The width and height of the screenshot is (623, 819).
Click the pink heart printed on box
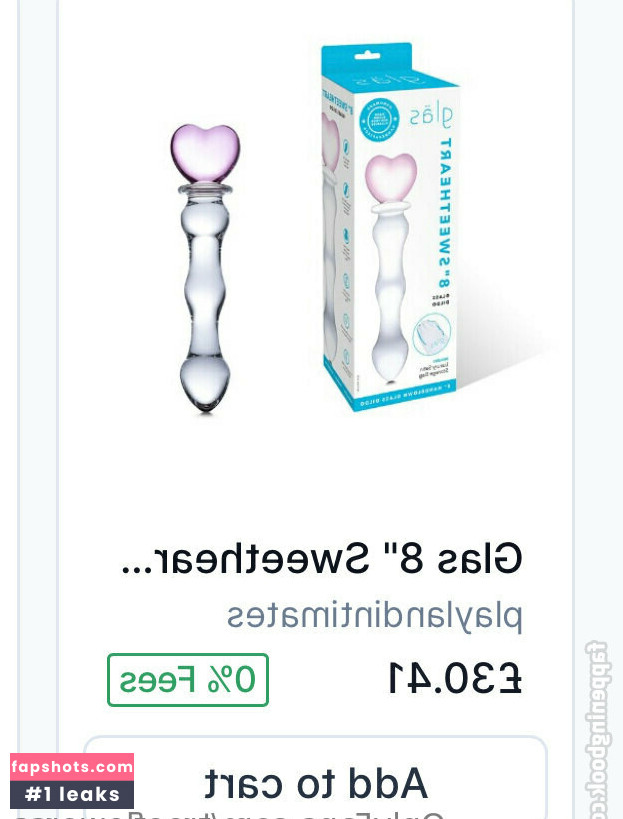click(x=392, y=178)
